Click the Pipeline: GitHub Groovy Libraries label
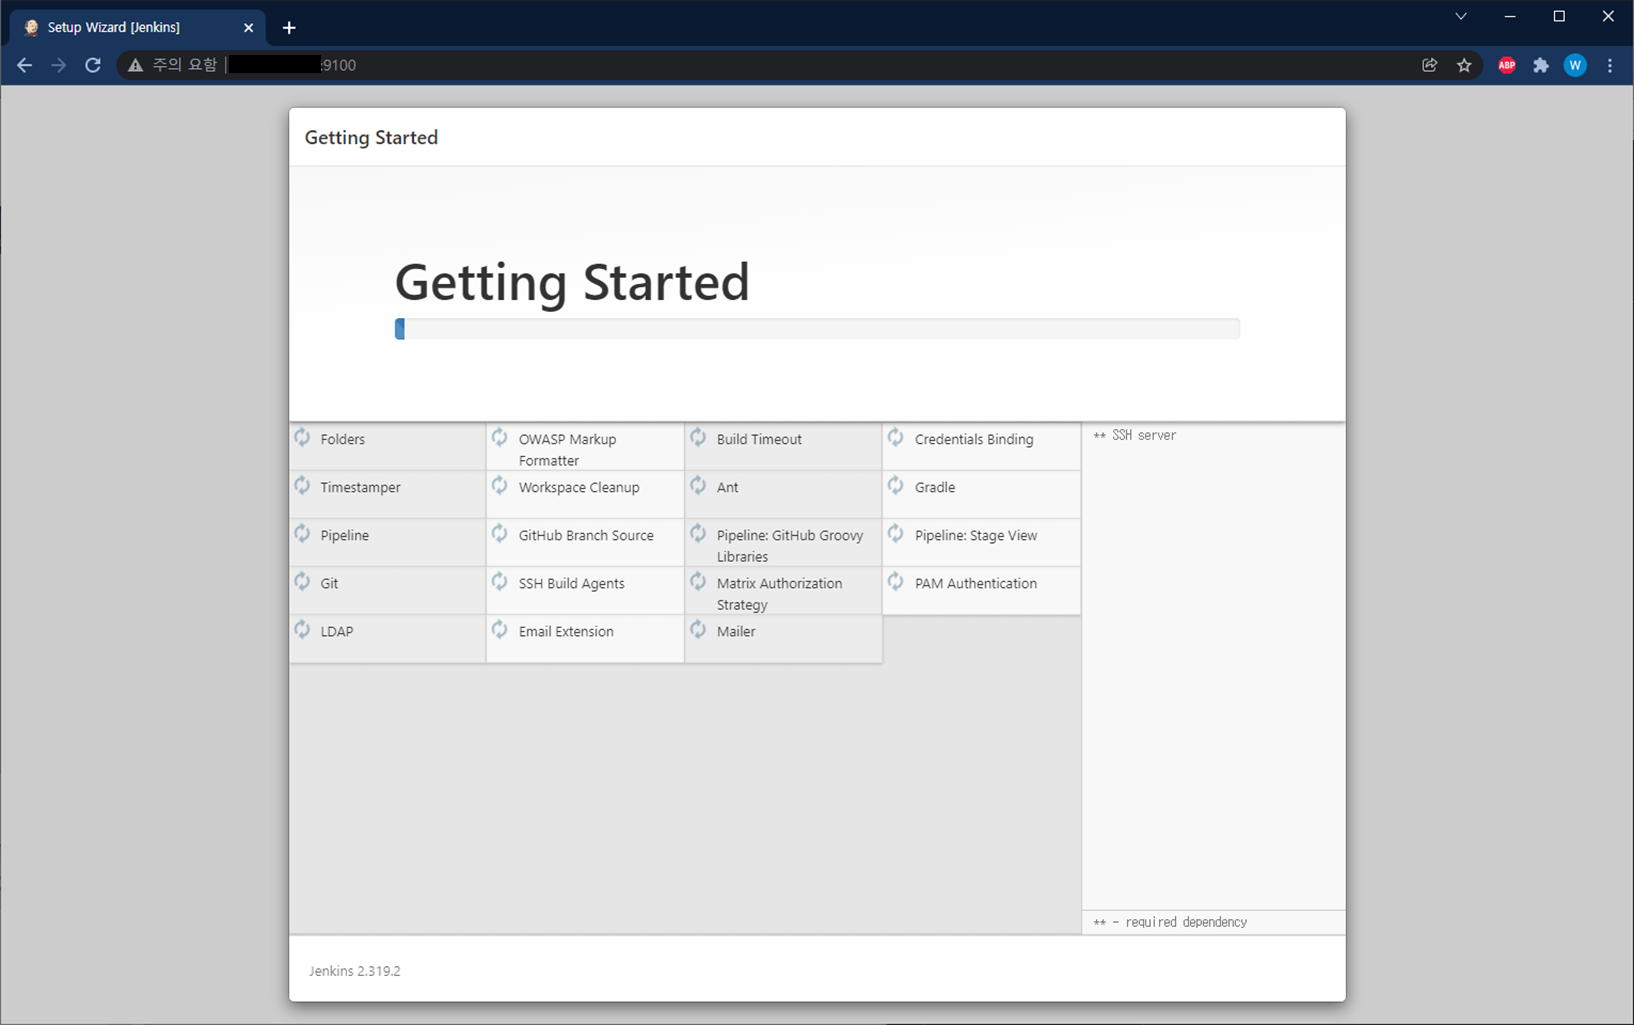Viewport: 1634px width, 1025px height. point(790,546)
